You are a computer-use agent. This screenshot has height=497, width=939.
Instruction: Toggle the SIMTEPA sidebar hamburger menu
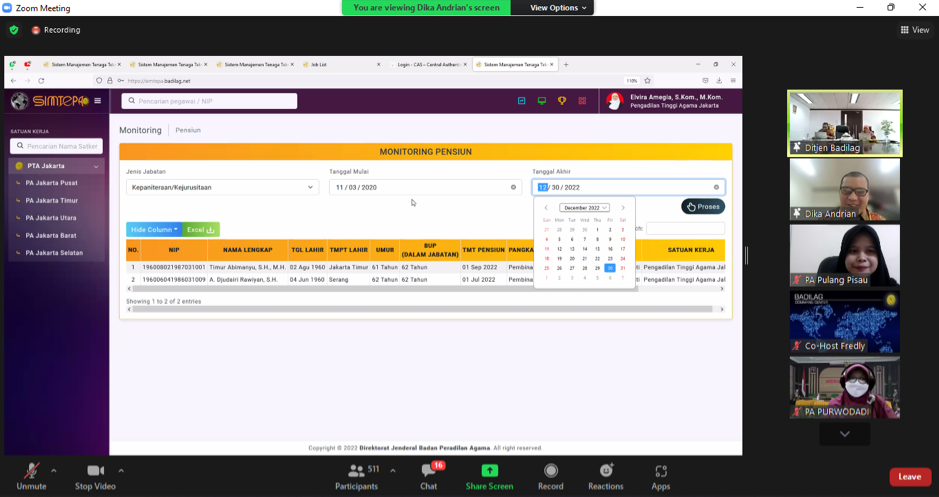(97, 101)
